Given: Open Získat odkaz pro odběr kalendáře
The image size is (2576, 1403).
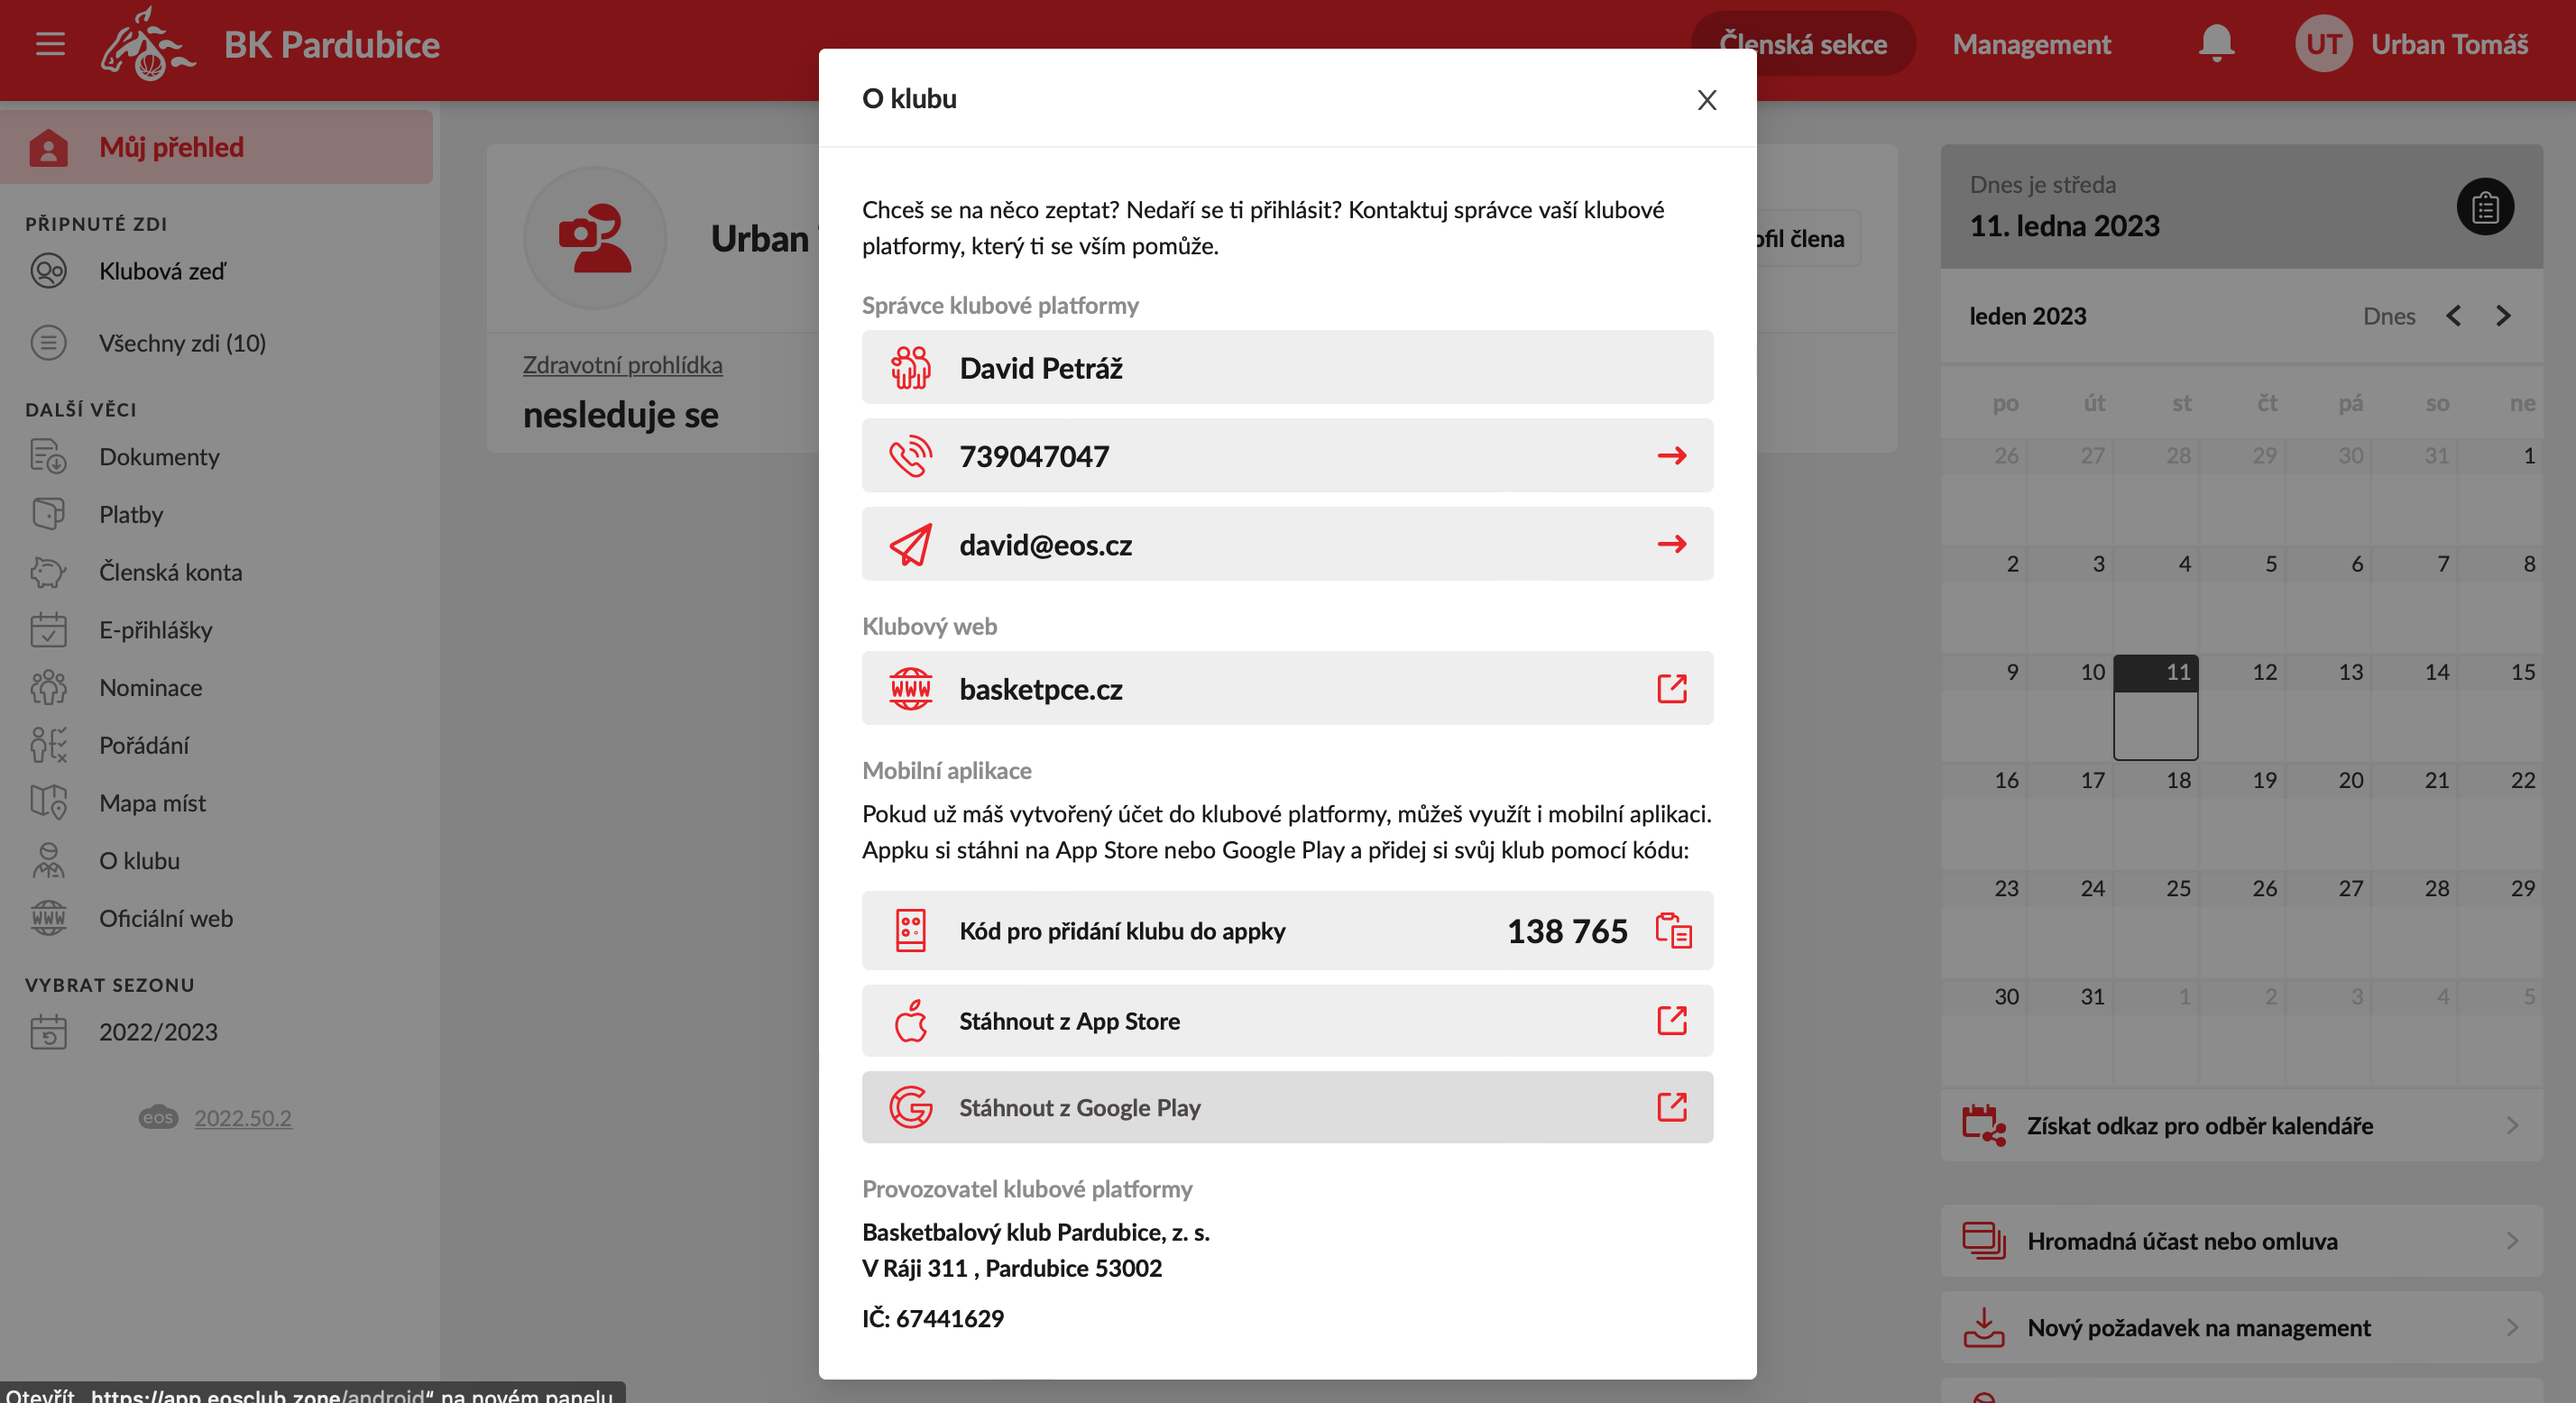Looking at the screenshot, I should coord(2241,1126).
